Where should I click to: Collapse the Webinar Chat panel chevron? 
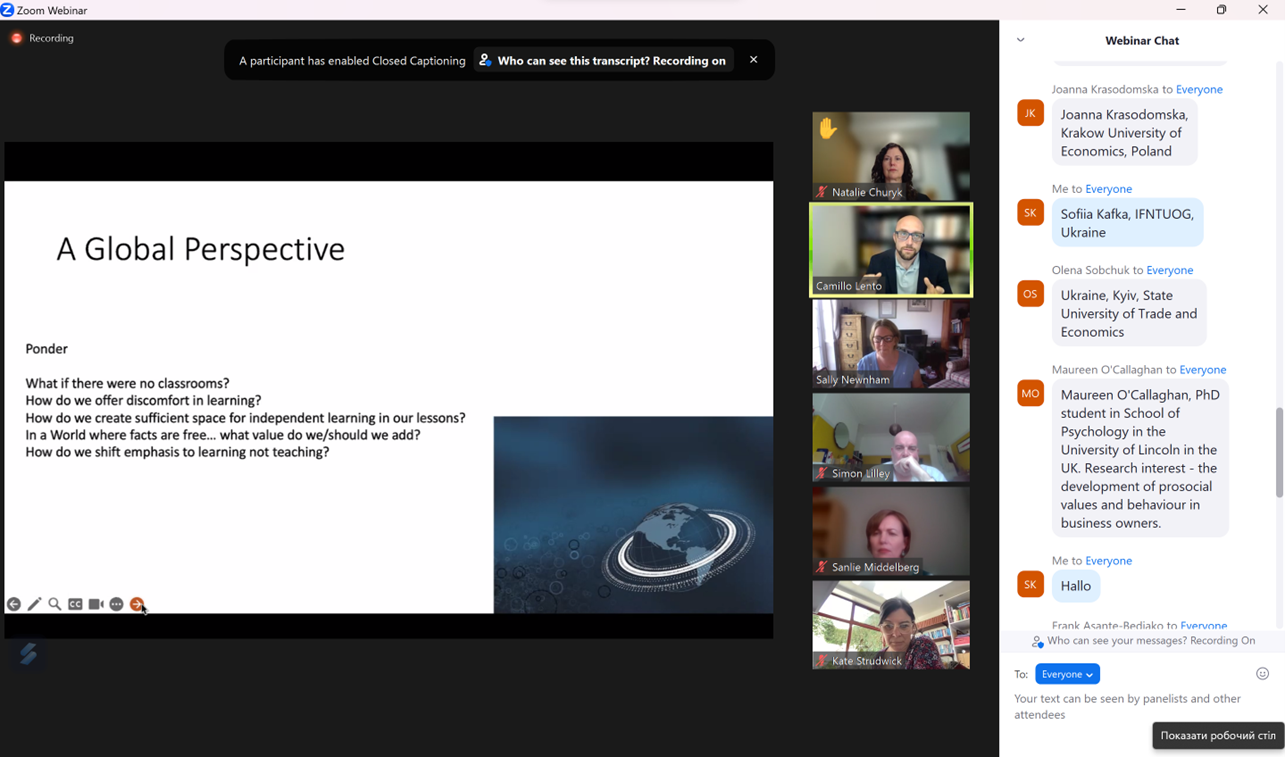[1020, 40]
